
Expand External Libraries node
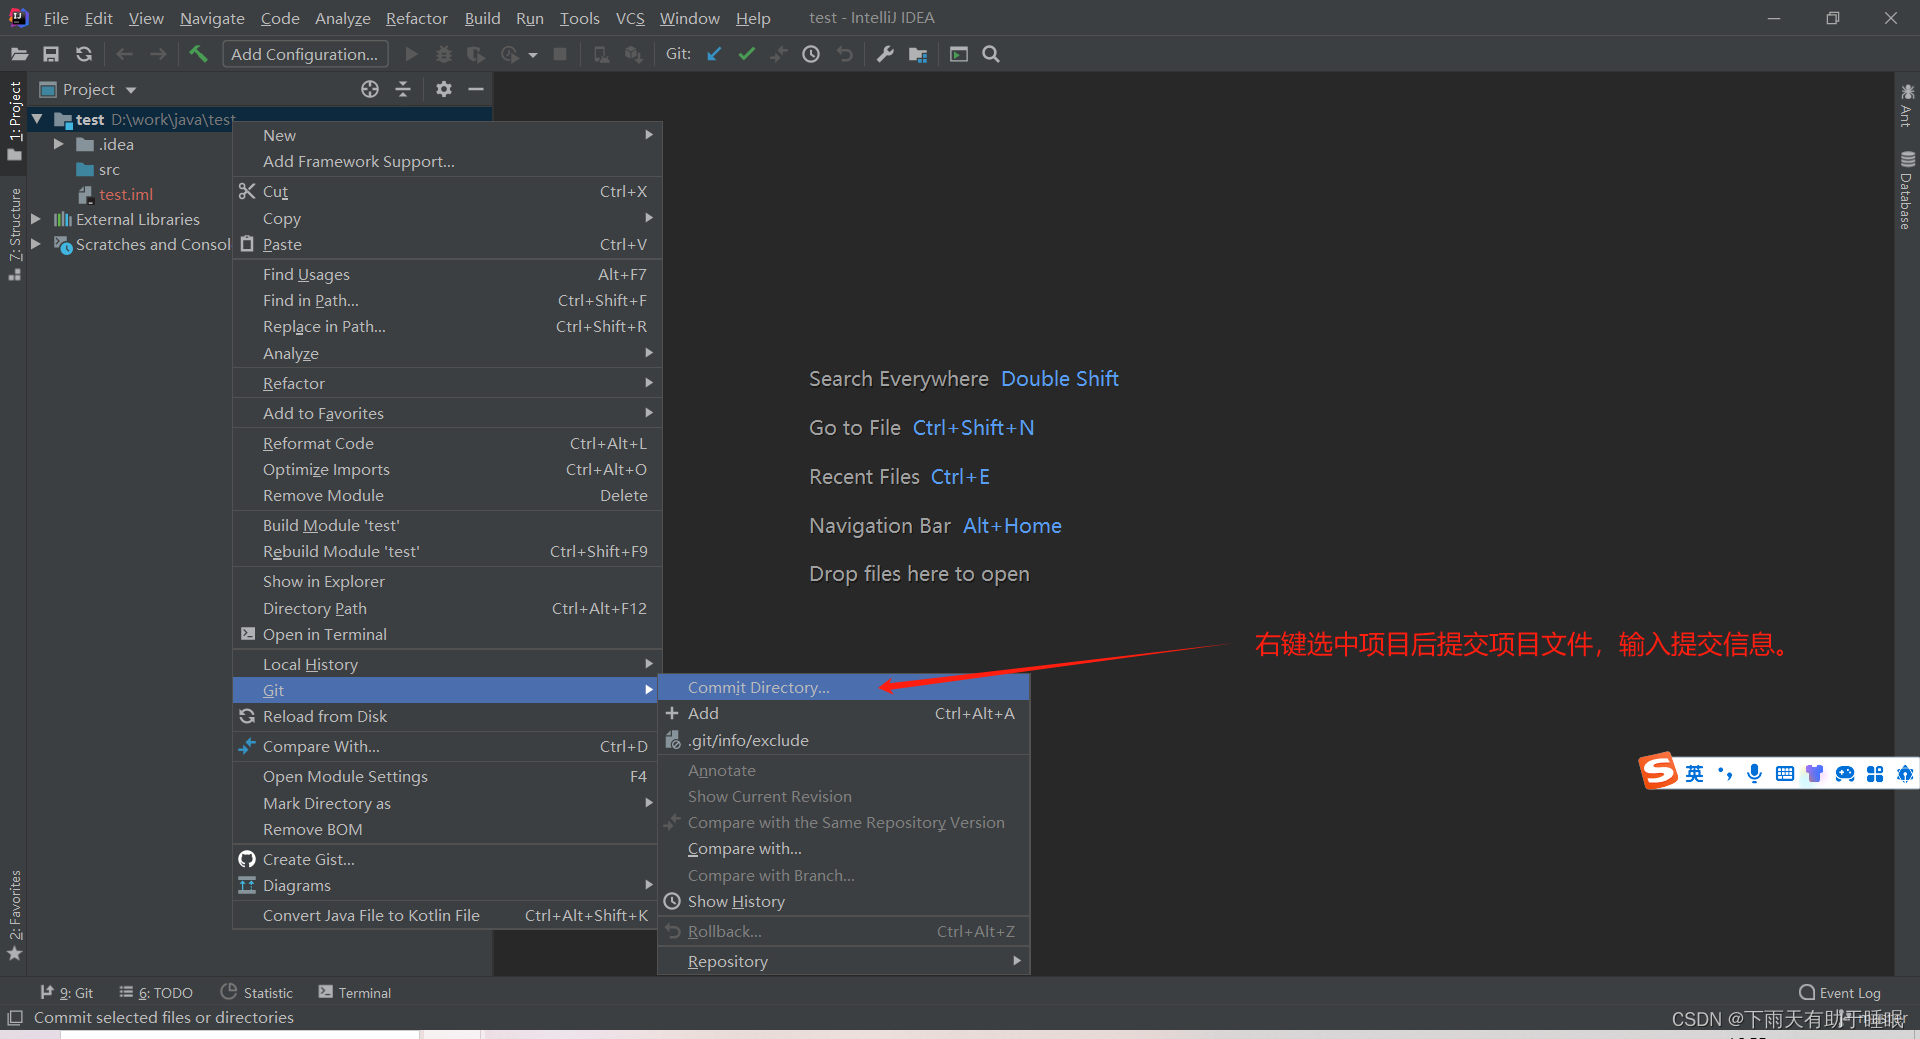[x=36, y=219]
